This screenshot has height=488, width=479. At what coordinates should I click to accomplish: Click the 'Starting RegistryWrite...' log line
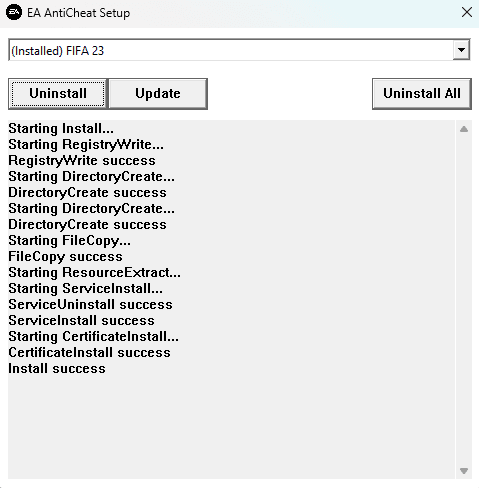coord(86,145)
